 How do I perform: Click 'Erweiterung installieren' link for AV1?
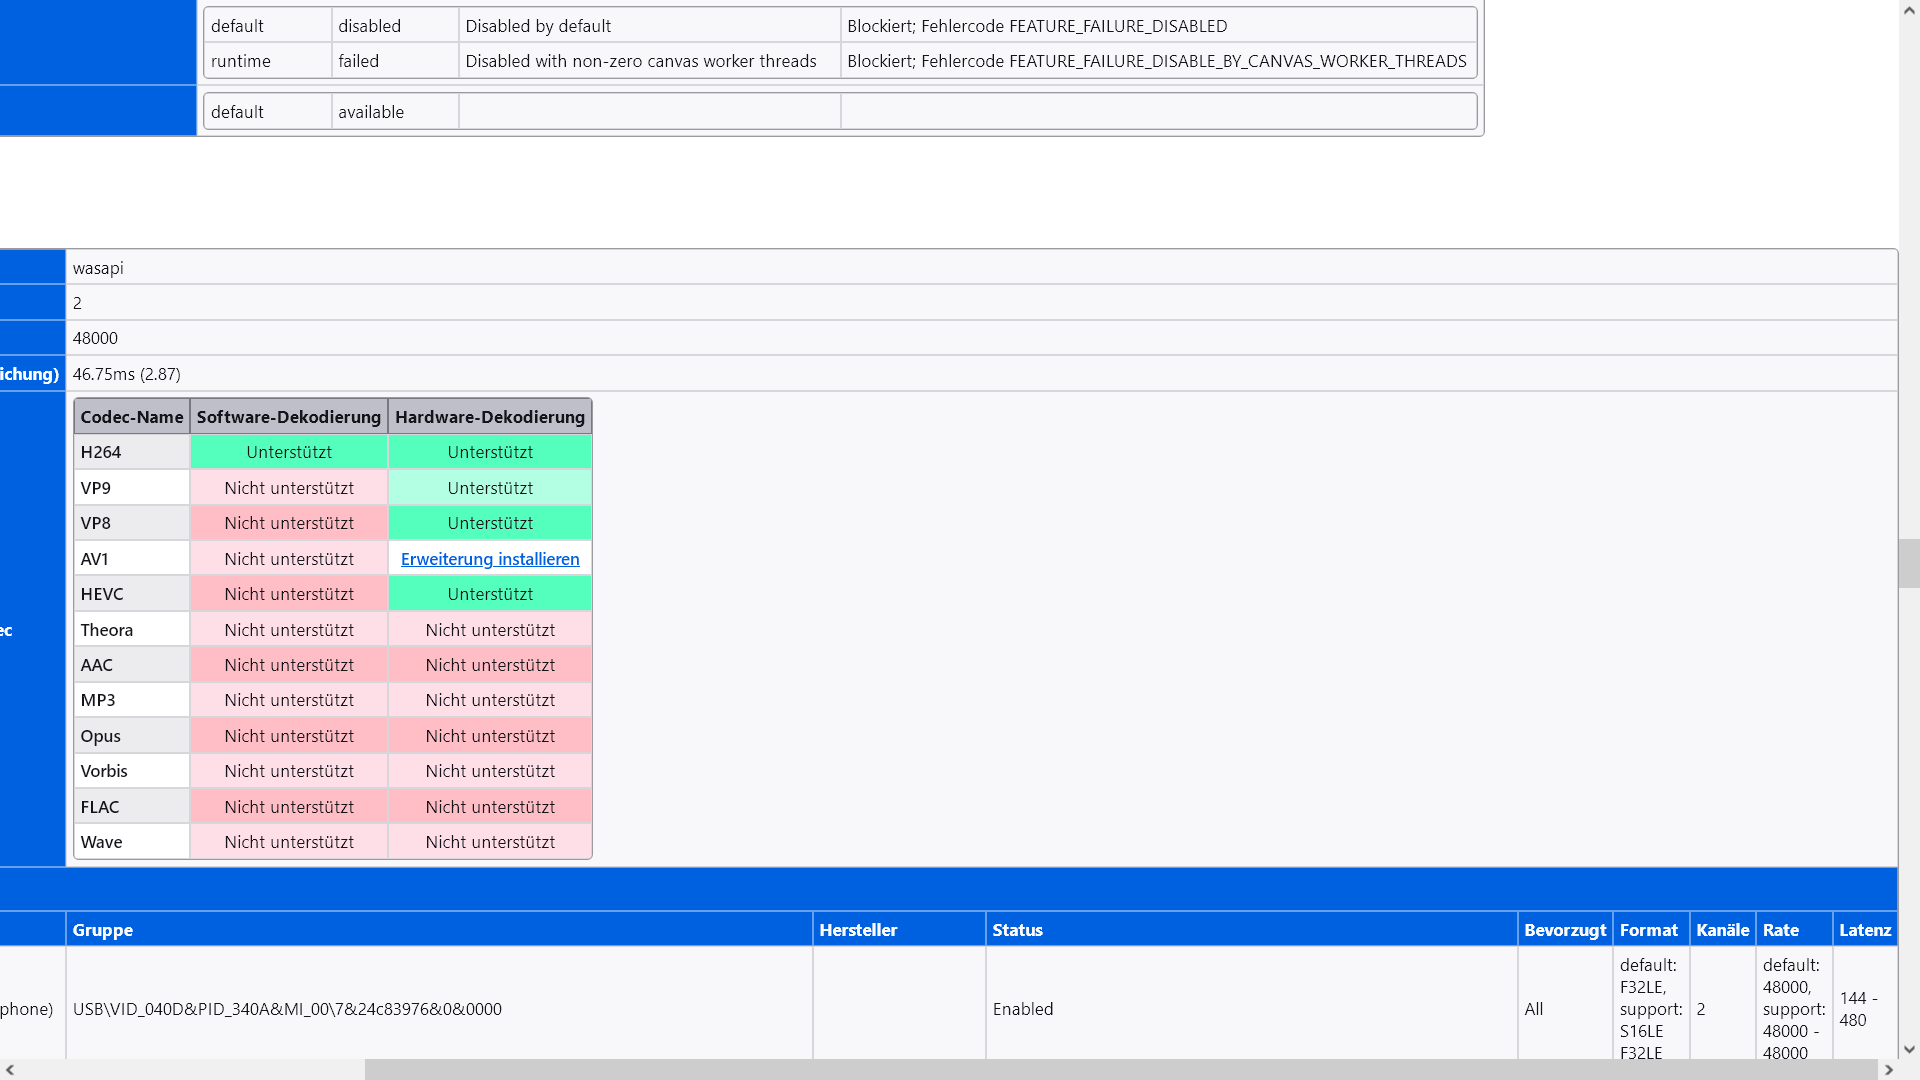pyautogui.click(x=490, y=559)
